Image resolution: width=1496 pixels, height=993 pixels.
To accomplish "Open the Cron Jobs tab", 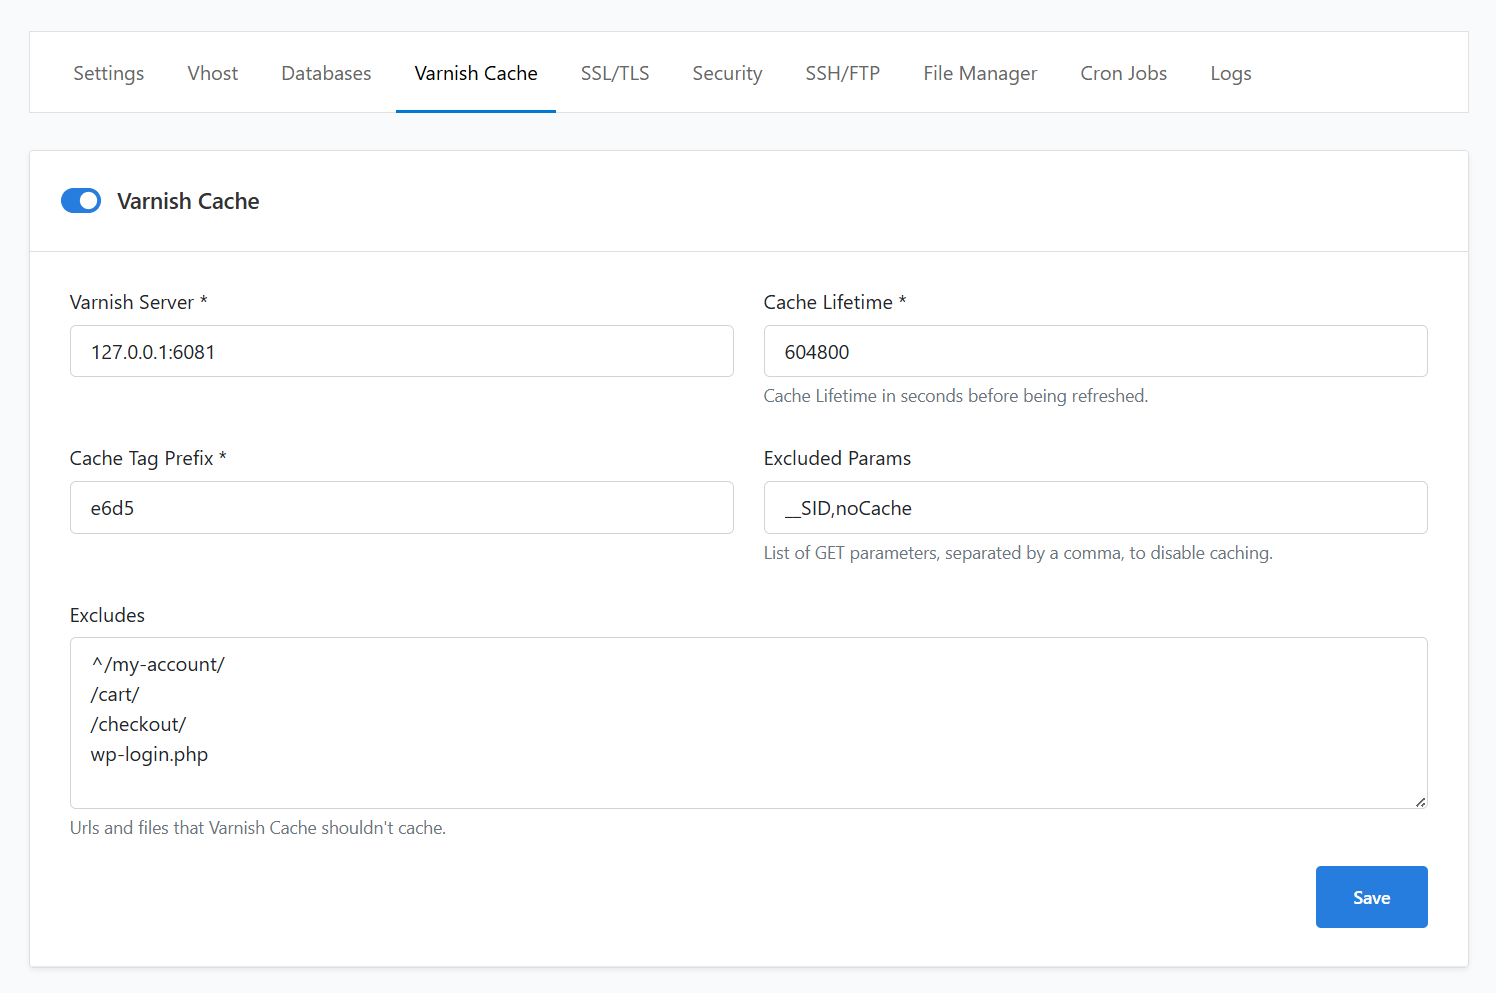I will coord(1123,73).
